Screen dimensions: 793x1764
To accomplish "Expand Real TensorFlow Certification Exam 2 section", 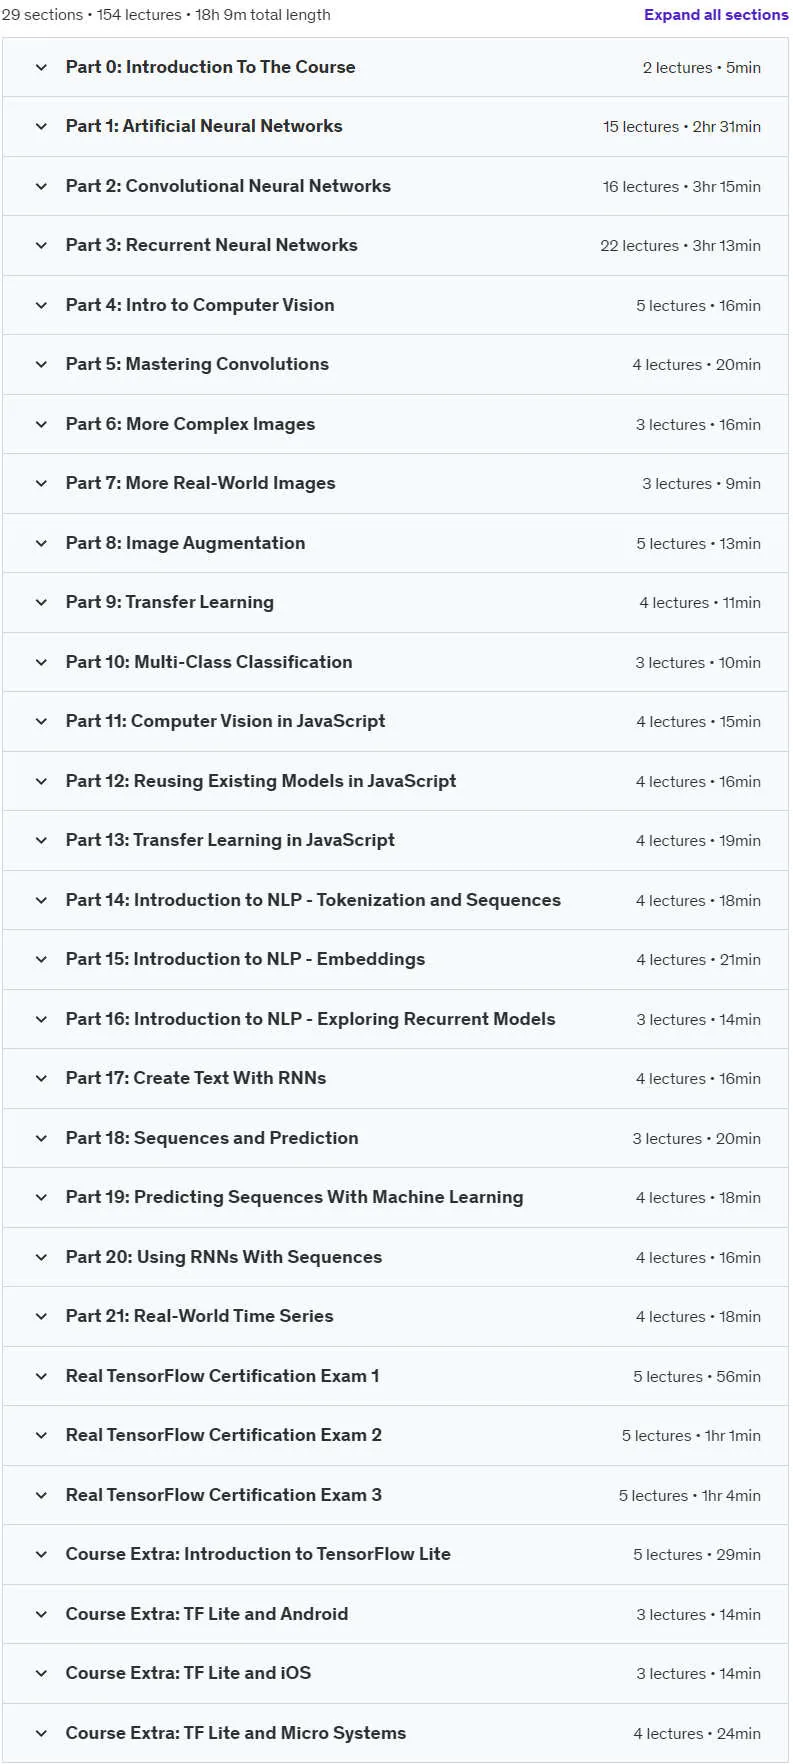I will [x=395, y=1435].
